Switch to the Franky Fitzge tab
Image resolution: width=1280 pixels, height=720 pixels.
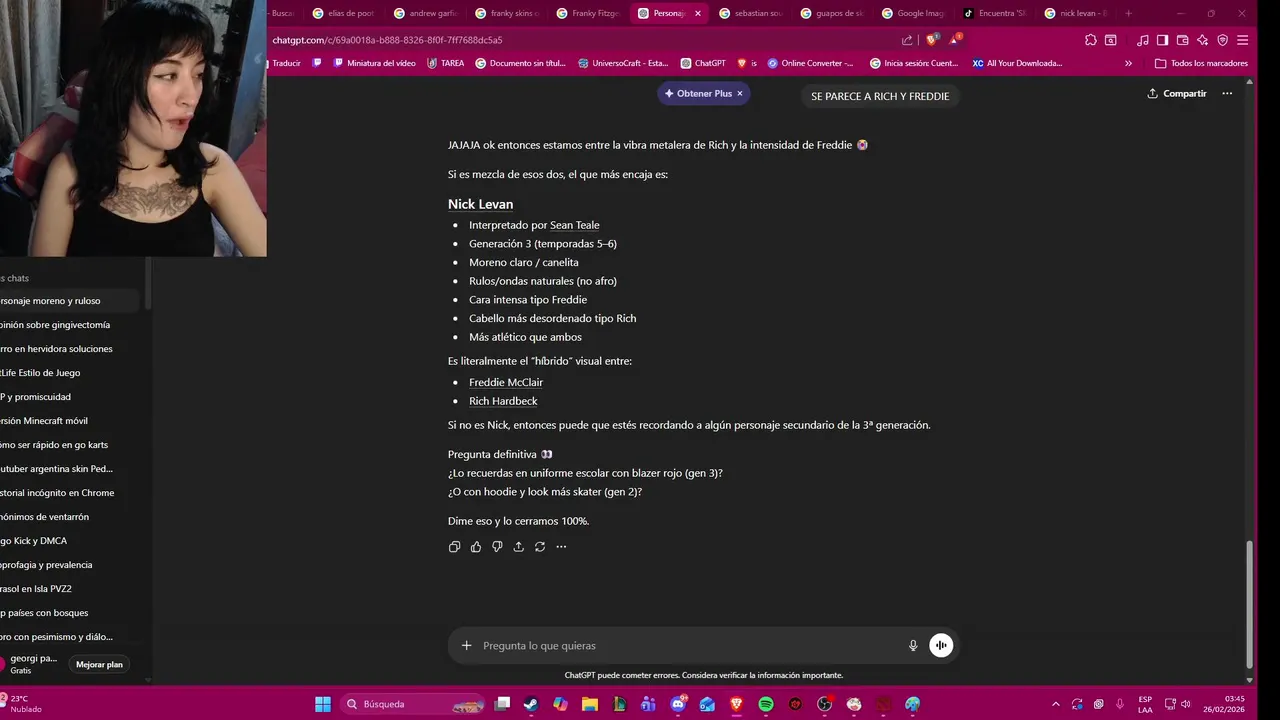tap(588, 13)
